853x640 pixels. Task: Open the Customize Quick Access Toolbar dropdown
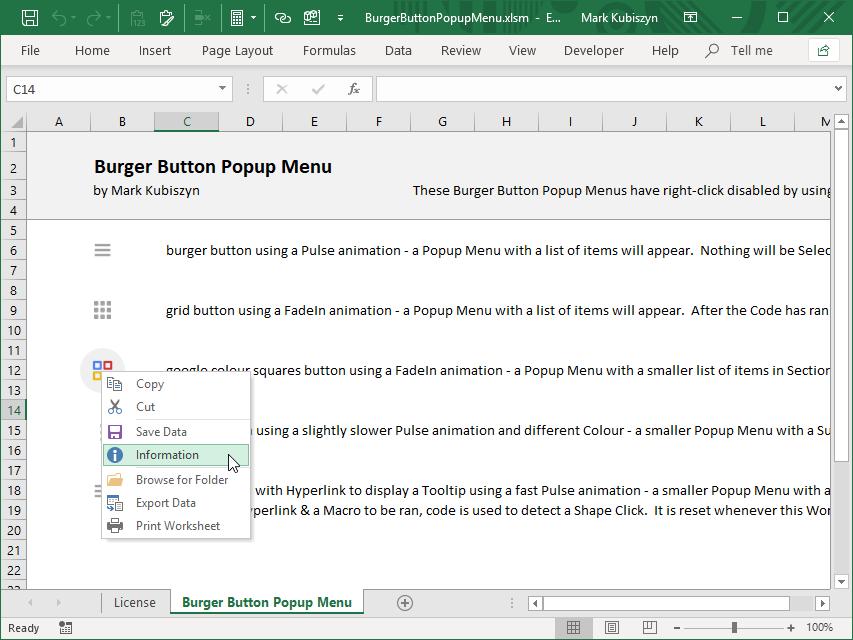coord(341,18)
